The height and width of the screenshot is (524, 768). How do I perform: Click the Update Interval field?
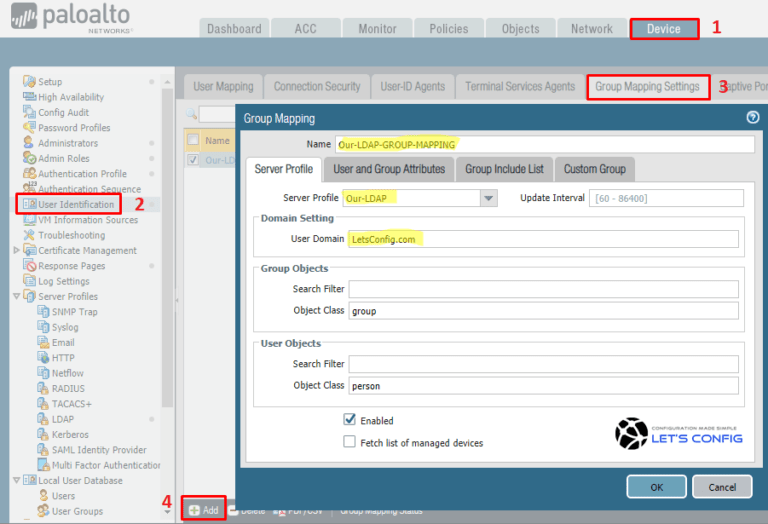[666, 198]
